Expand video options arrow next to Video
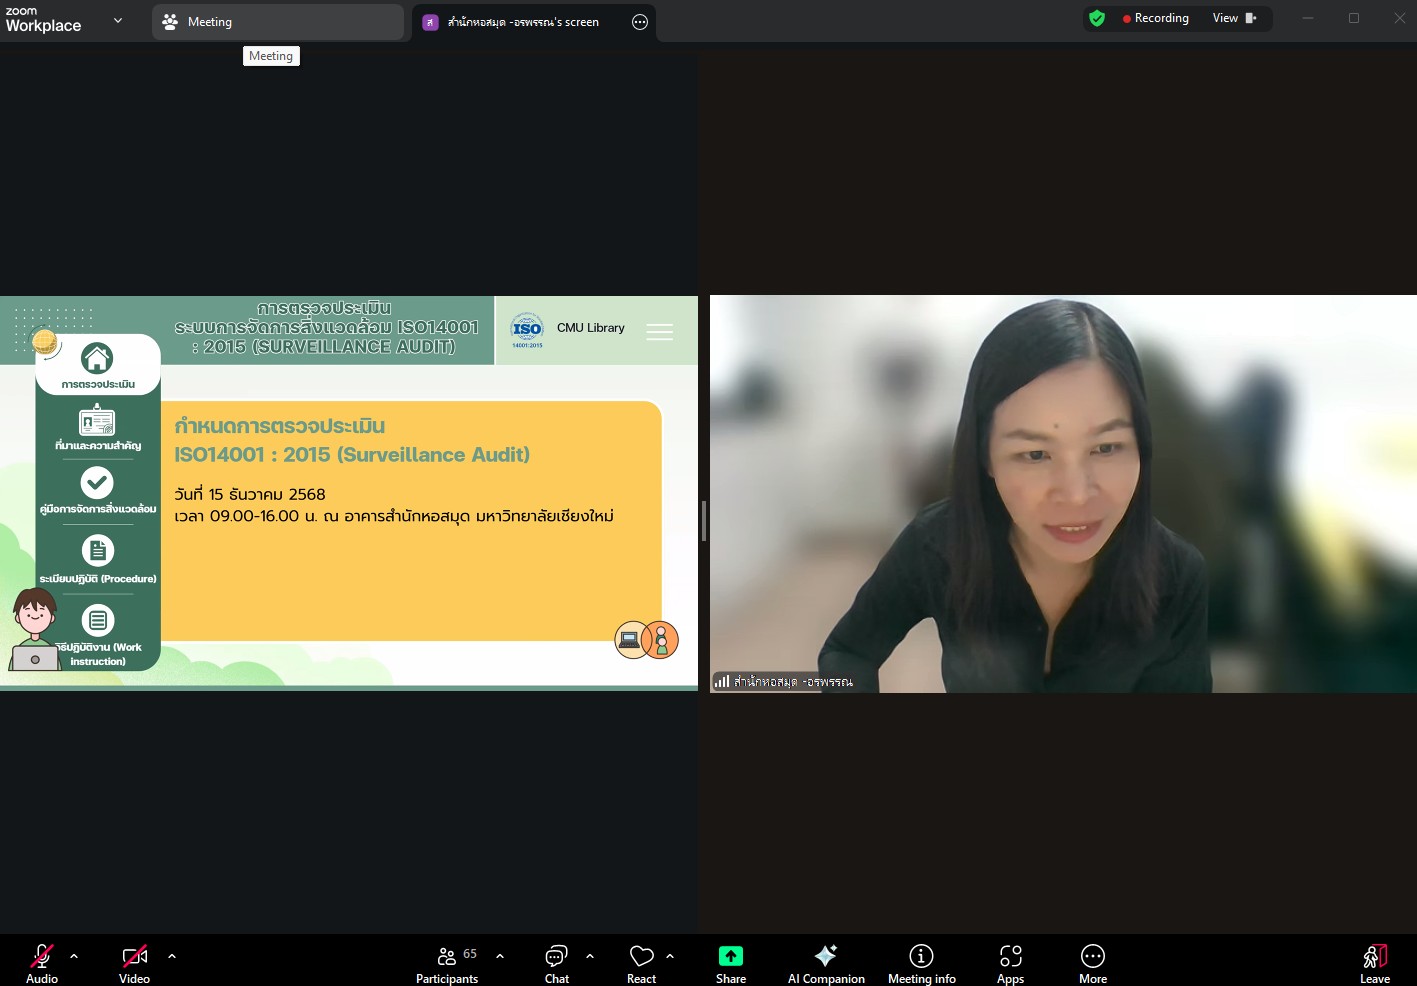This screenshot has width=1417, height=986. [172, 956]
